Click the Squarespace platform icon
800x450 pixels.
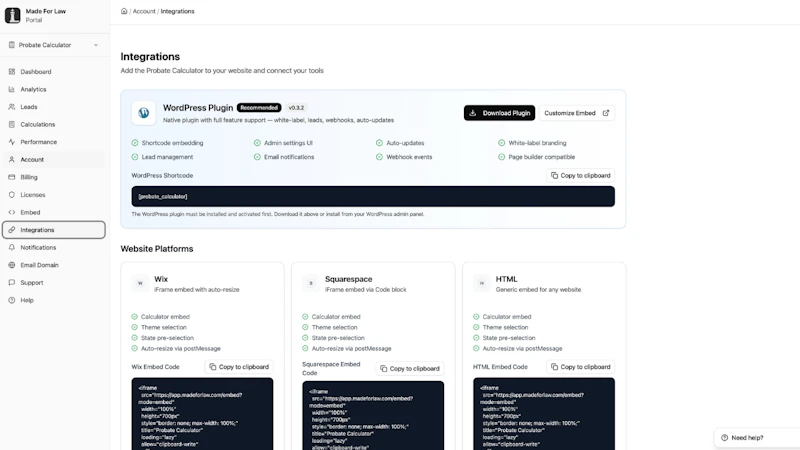click(x=311, y=283)
